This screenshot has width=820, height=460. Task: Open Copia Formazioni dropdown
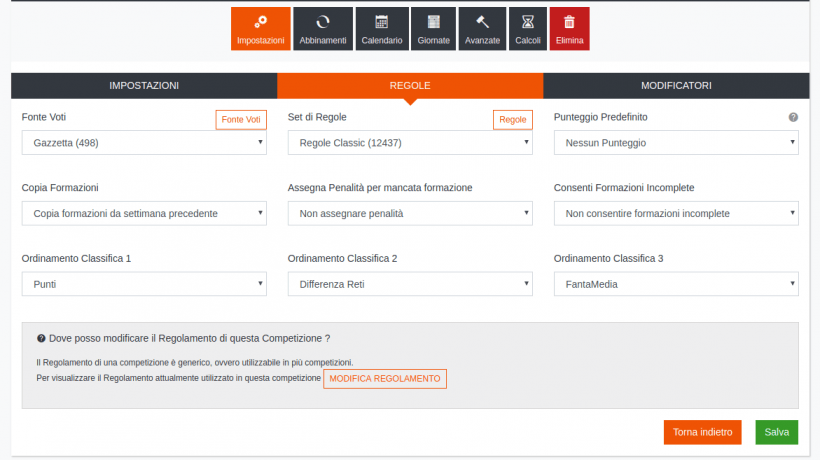[144, 213]
